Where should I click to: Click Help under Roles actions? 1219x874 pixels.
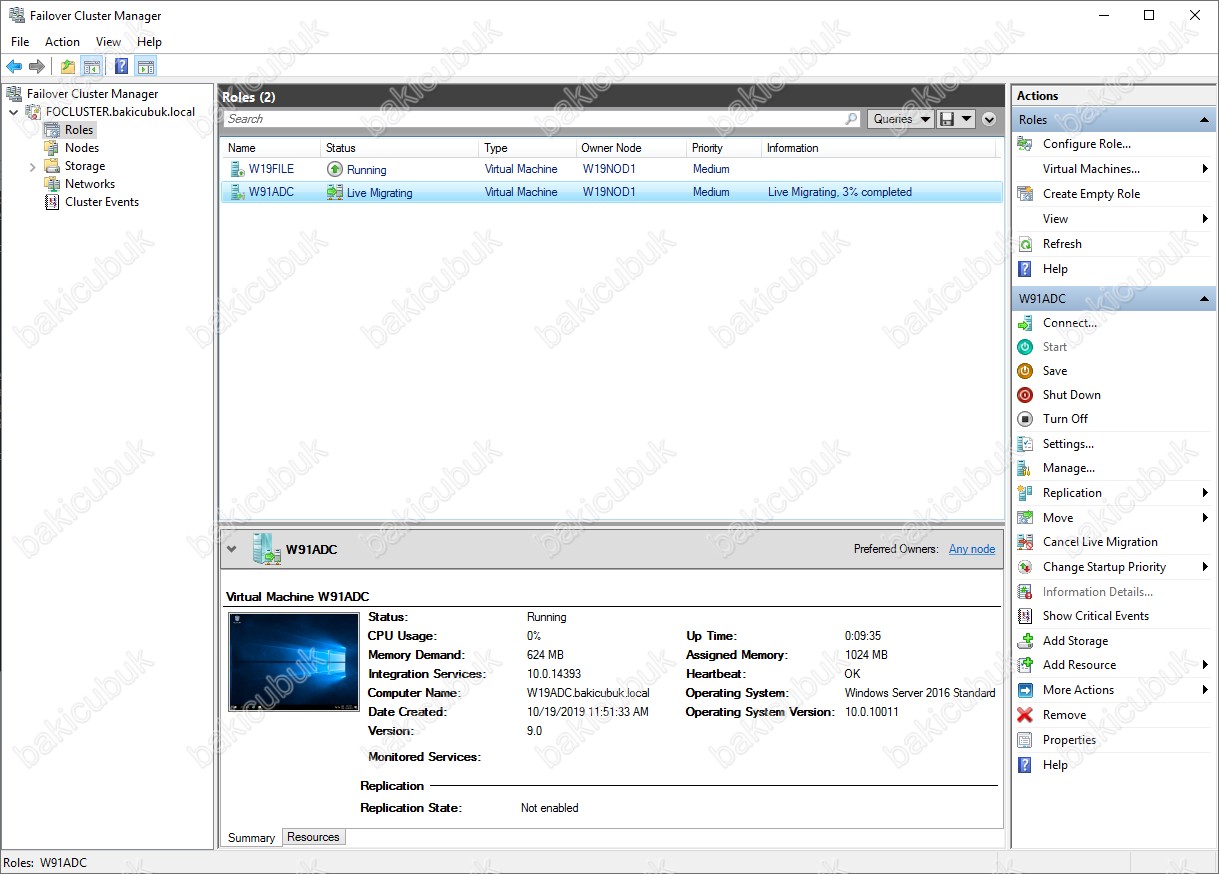pos(1055,269)
